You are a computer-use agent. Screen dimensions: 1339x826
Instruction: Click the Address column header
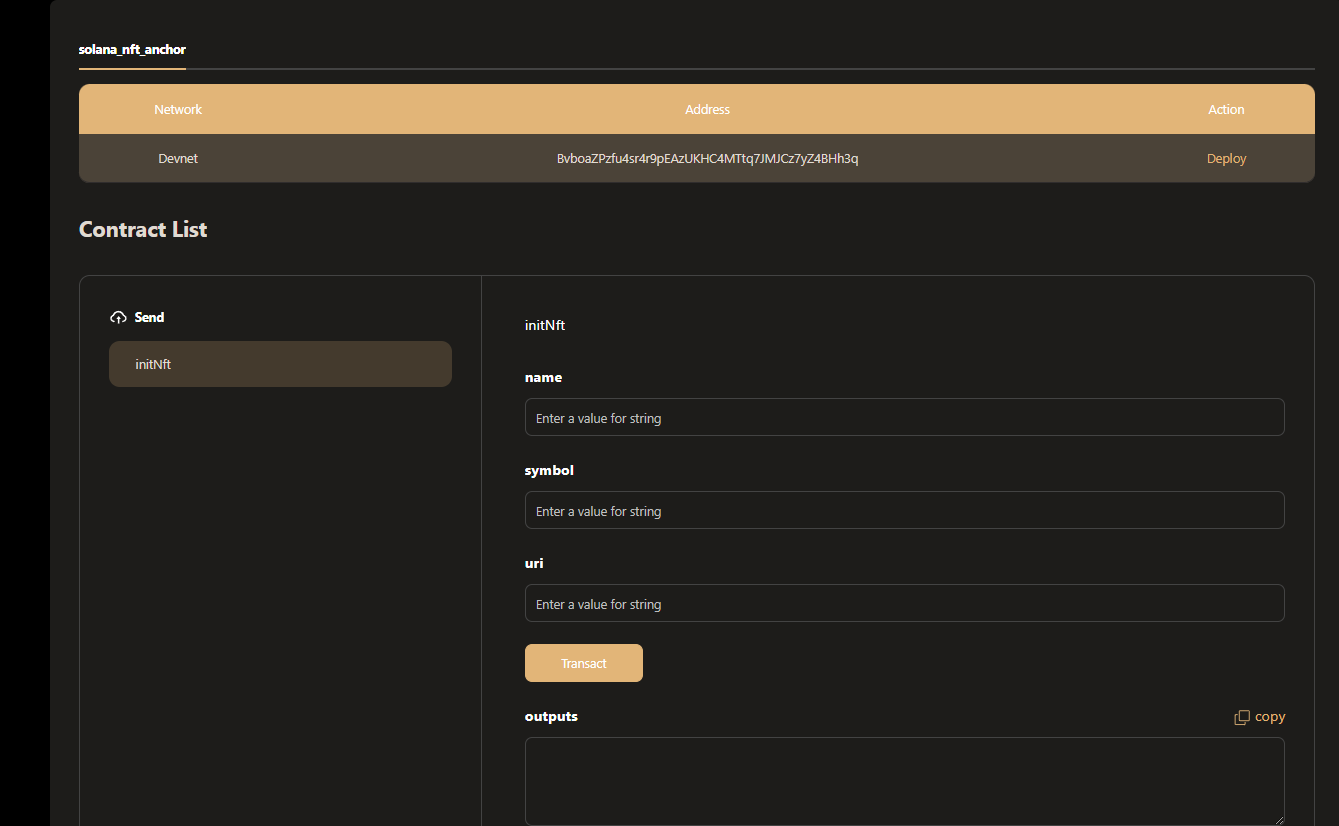[x=707, y=109]
